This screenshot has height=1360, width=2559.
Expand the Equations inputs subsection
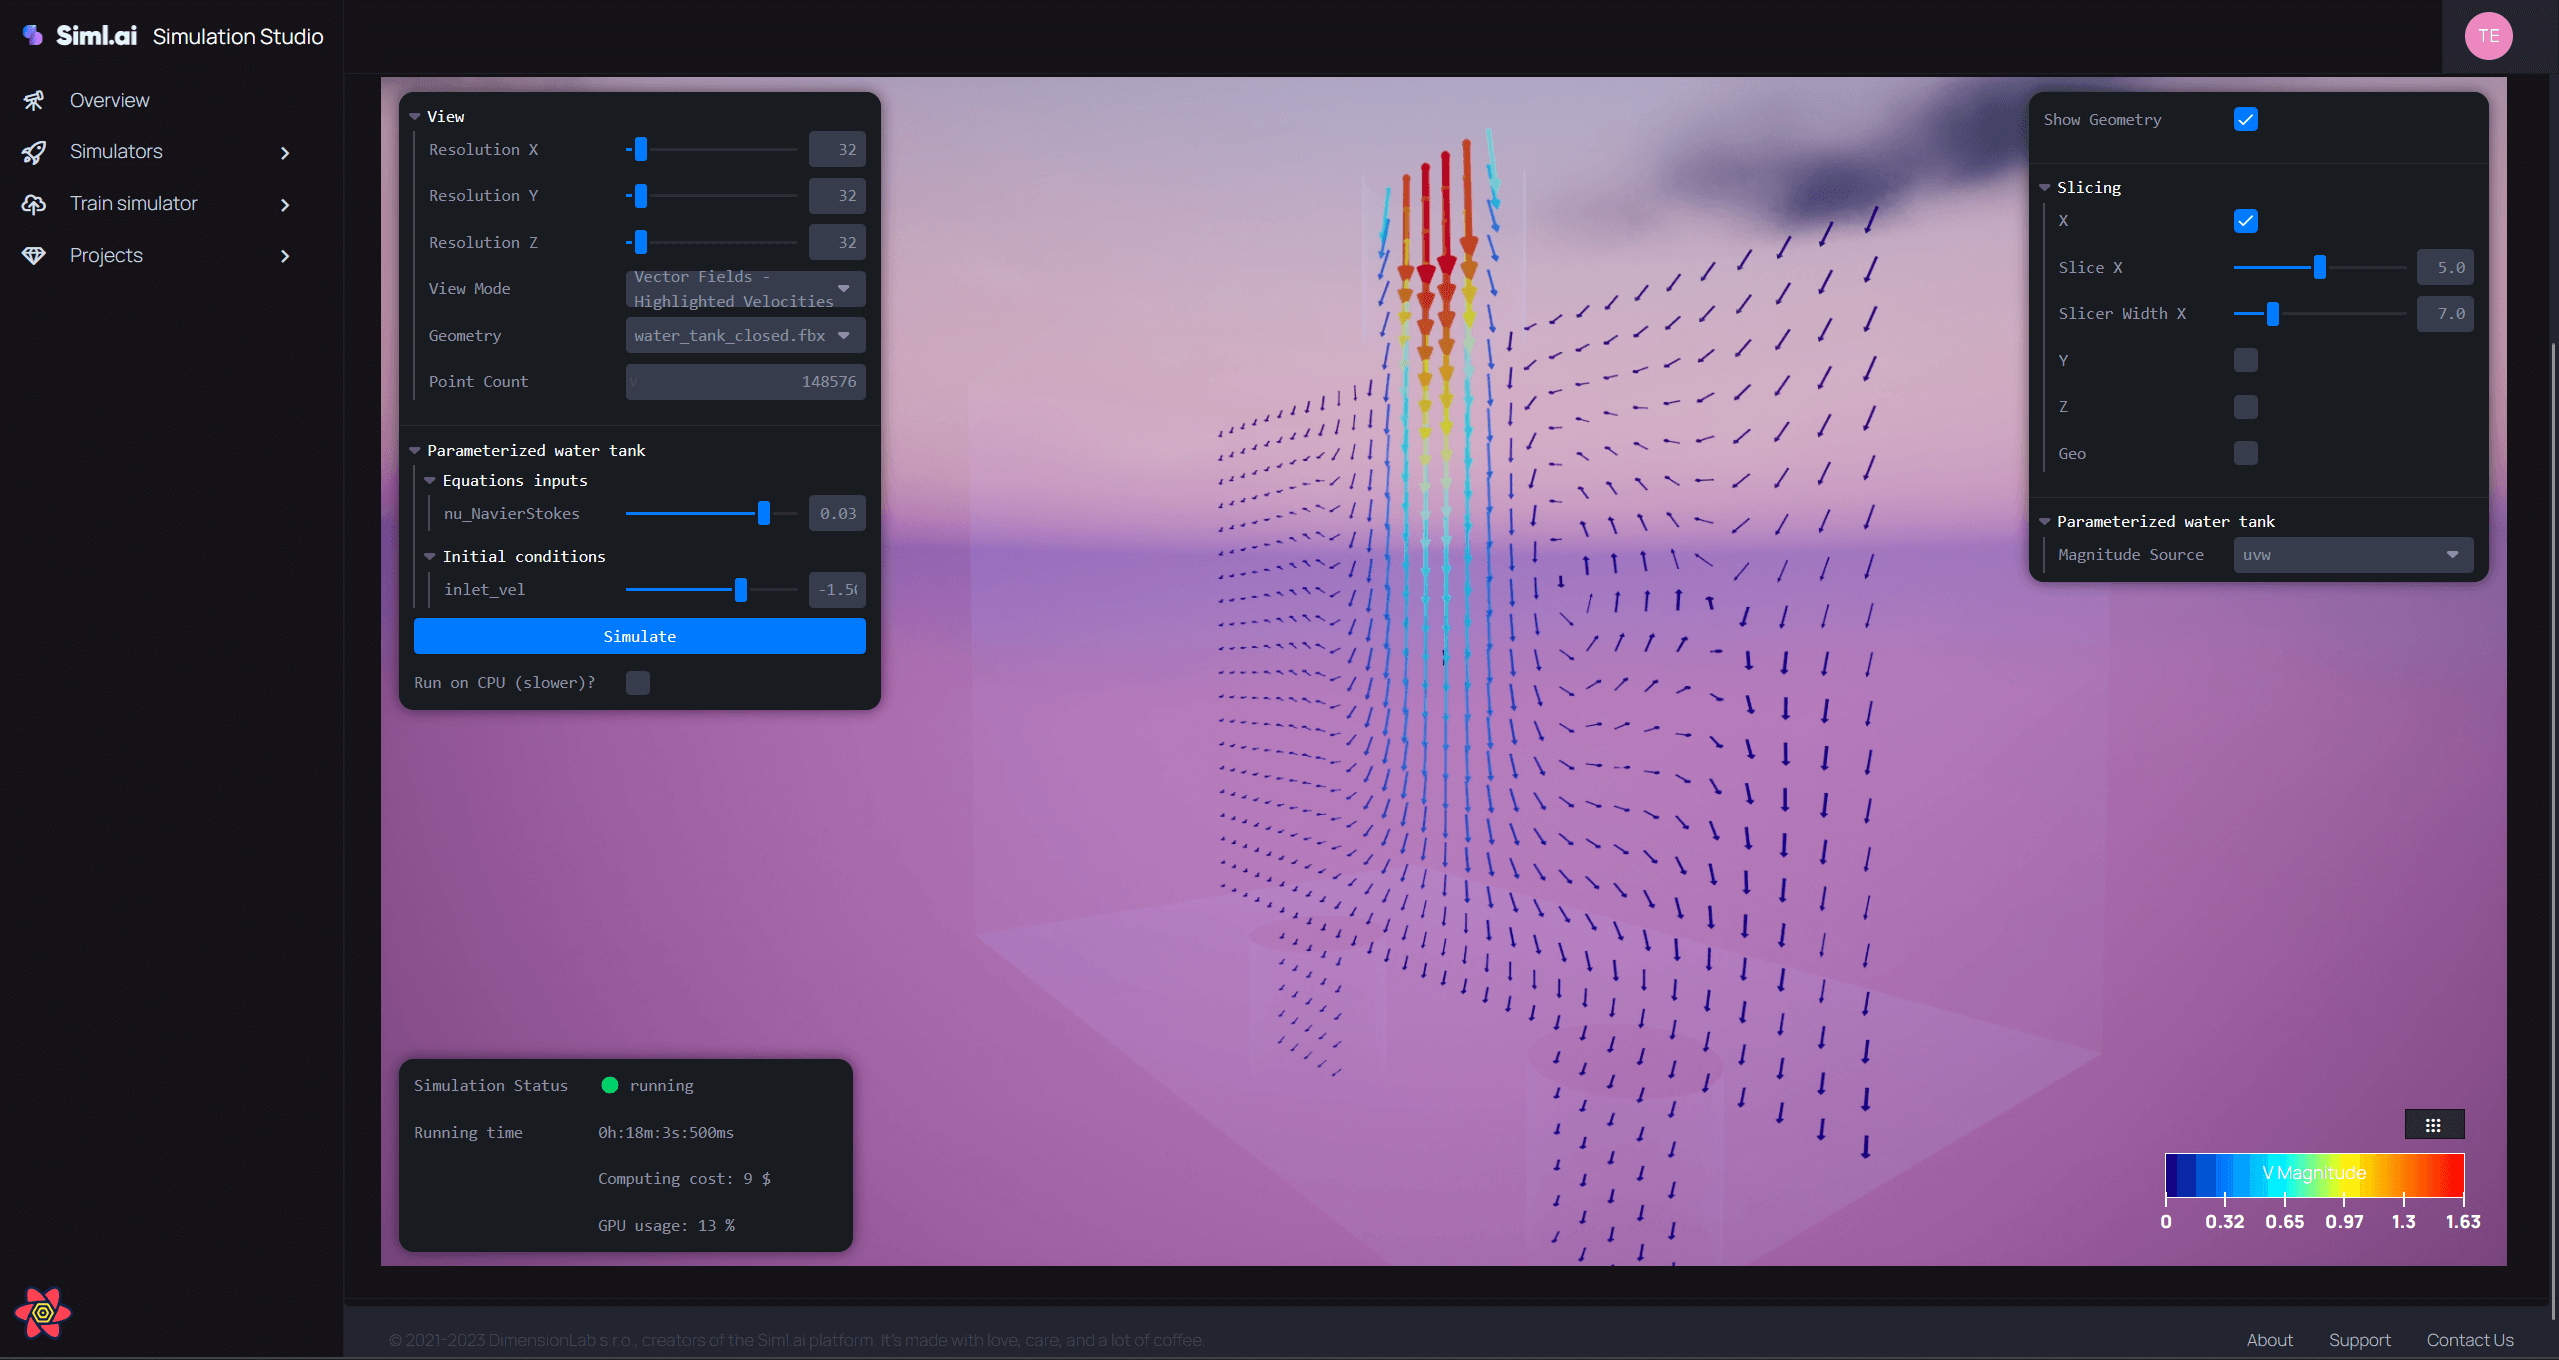(432, 480)
